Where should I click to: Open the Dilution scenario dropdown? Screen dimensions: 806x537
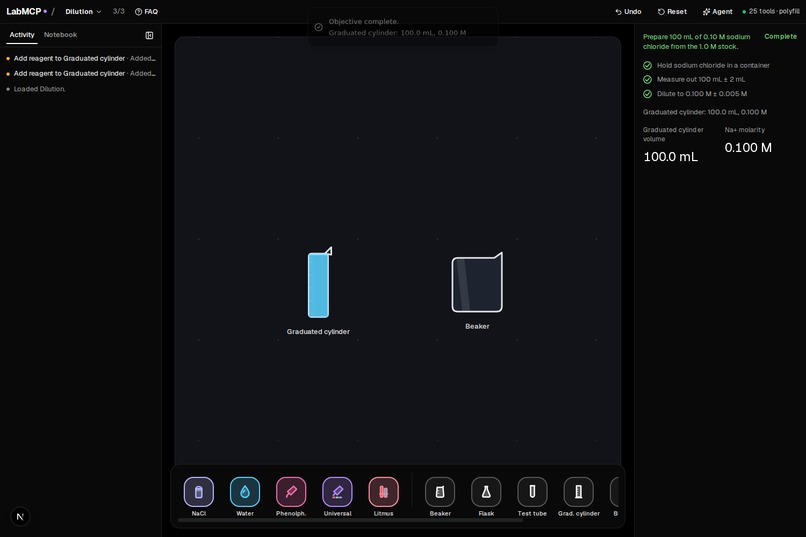(83, 11)
